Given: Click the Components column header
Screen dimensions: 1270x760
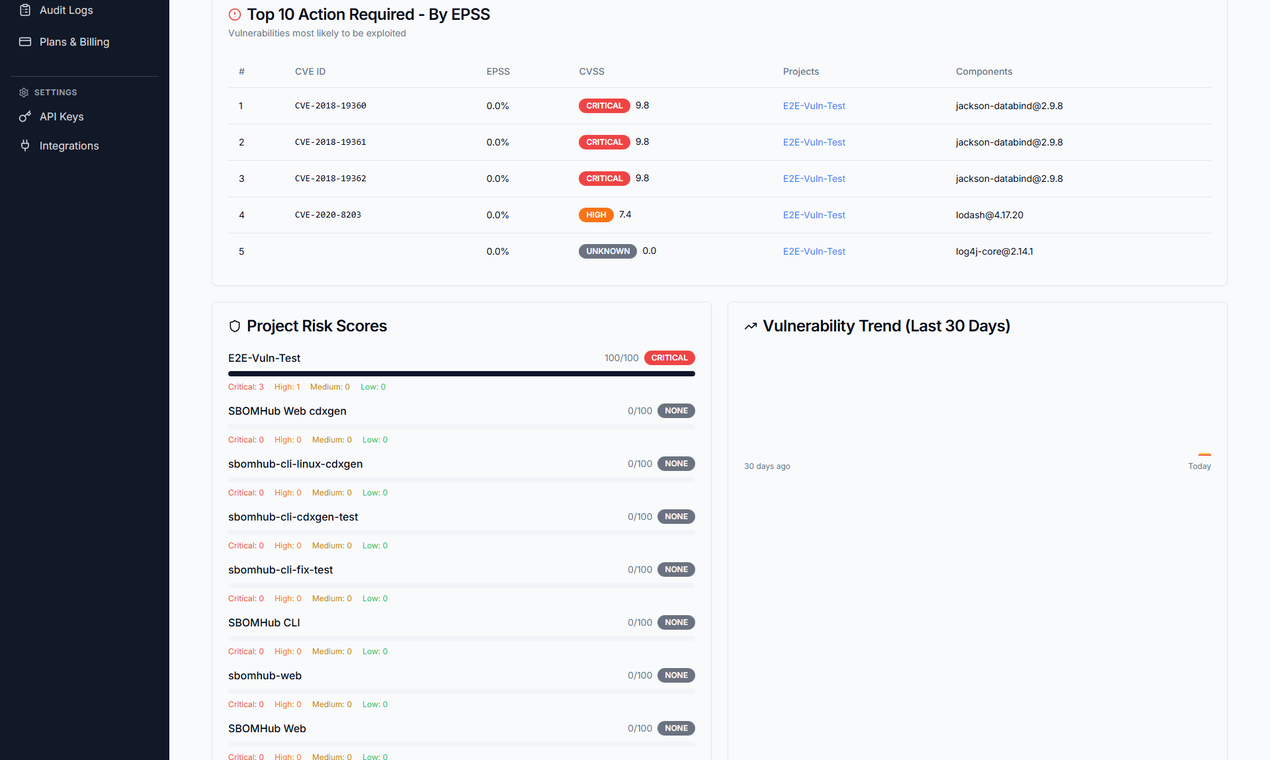Looking at the screenshot, I should pyautogui.click(x=984, y=72).
